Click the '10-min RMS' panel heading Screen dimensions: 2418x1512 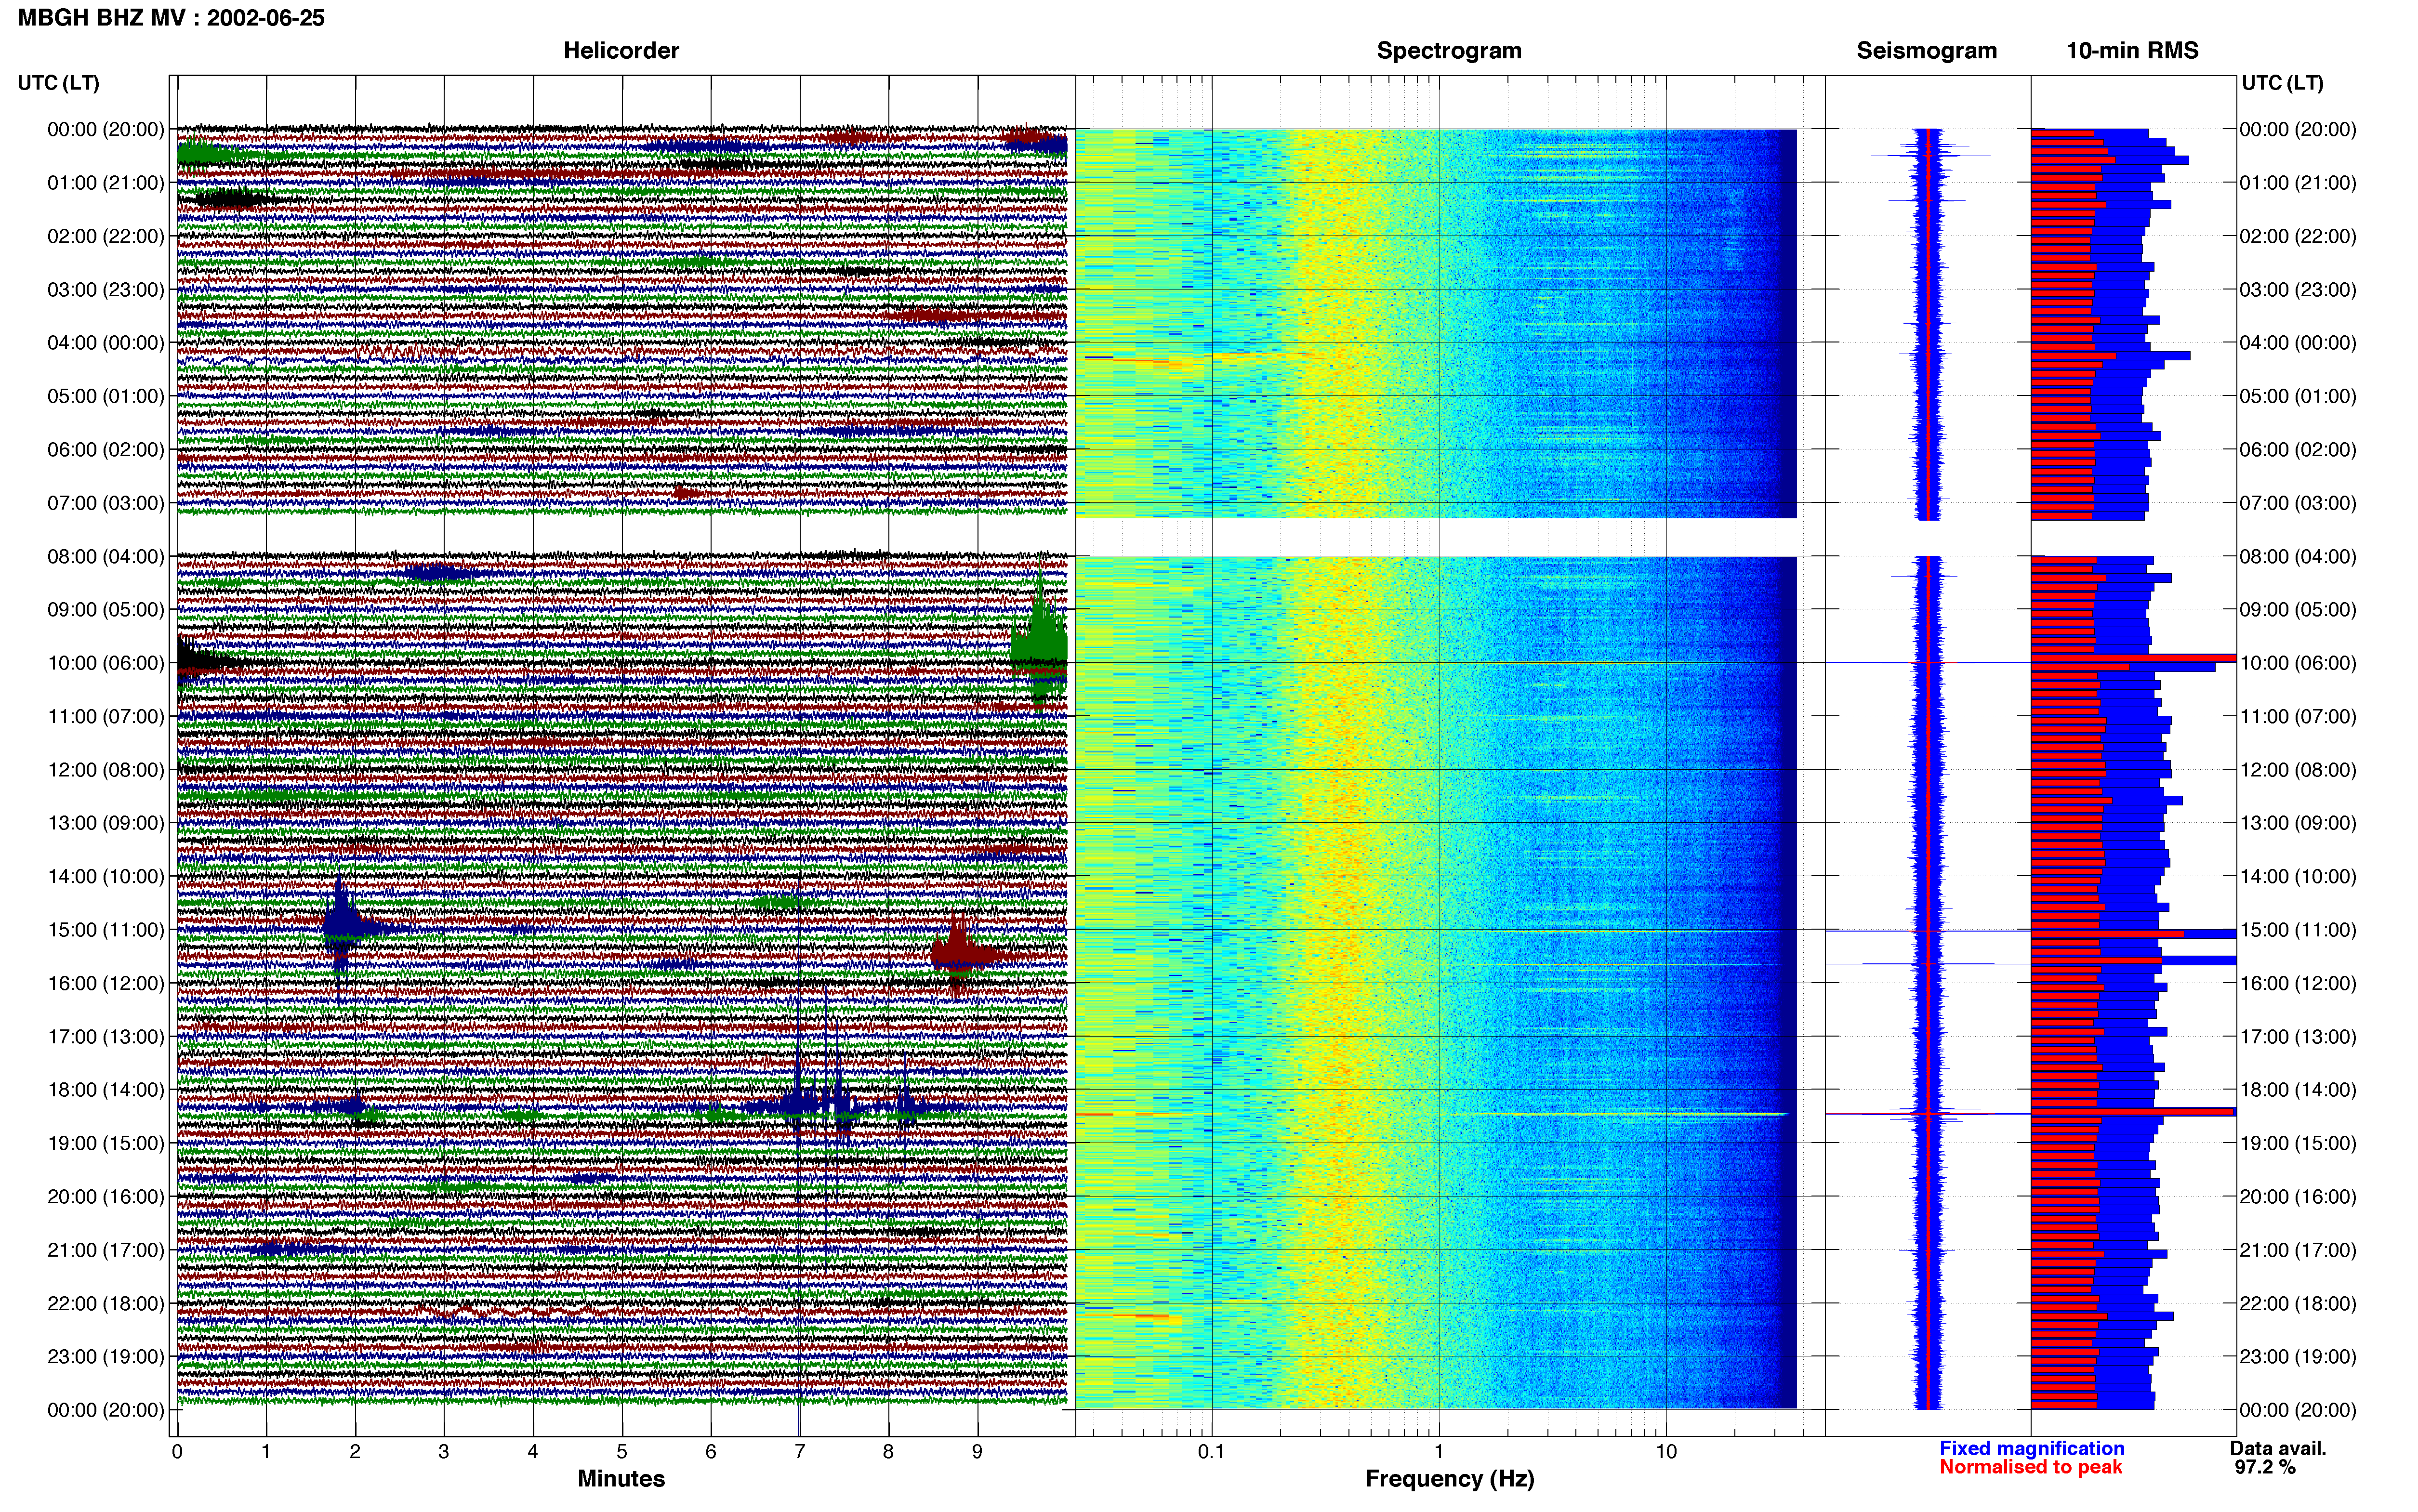click(x=2132, y=51)
